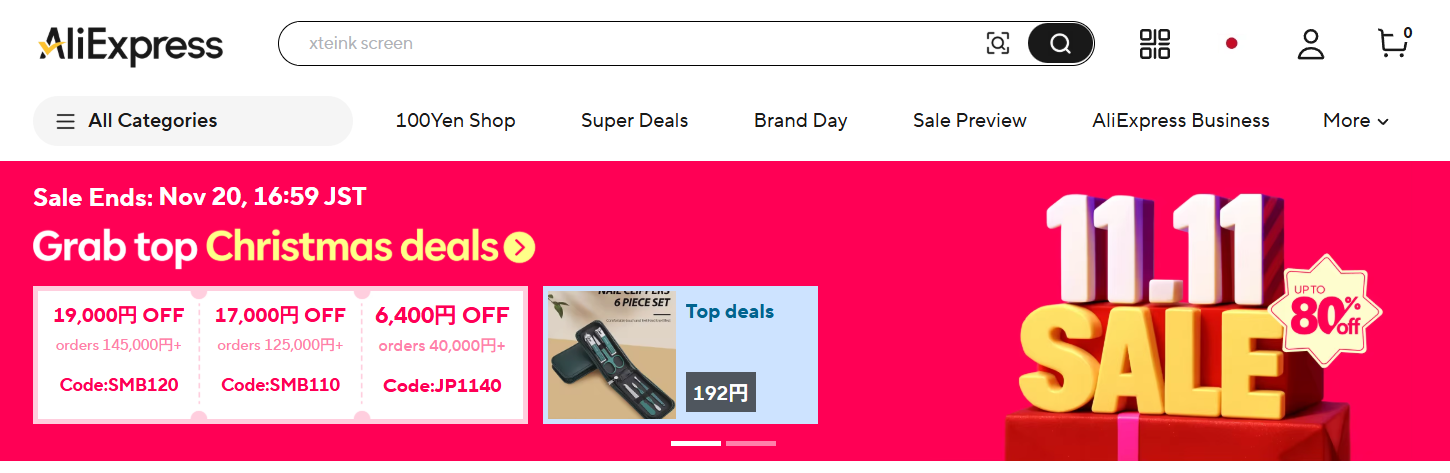Viewport: 1450px width, 473px height.
Task: Select the Japan flag region icon
Action: 1231,44
